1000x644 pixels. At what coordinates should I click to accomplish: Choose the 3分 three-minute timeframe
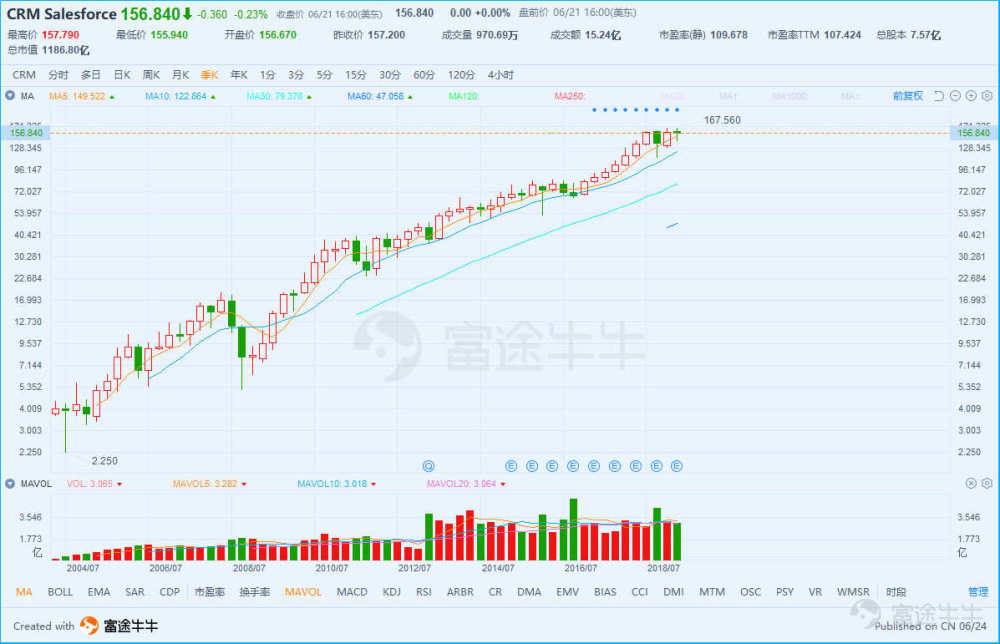coord(296,75)
